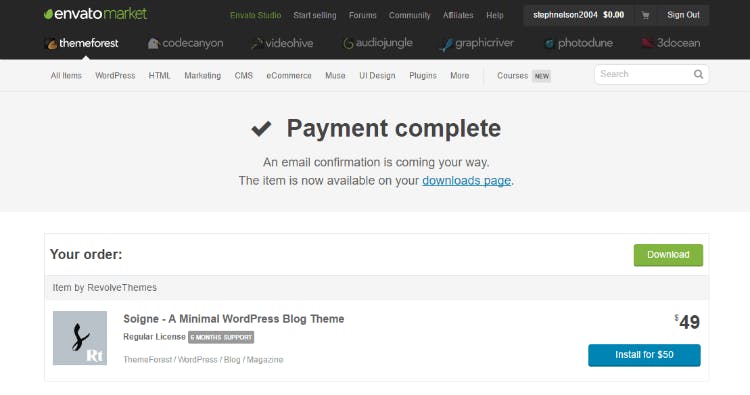
Task: Open the WordPress category menu
Action: [115, 76]
